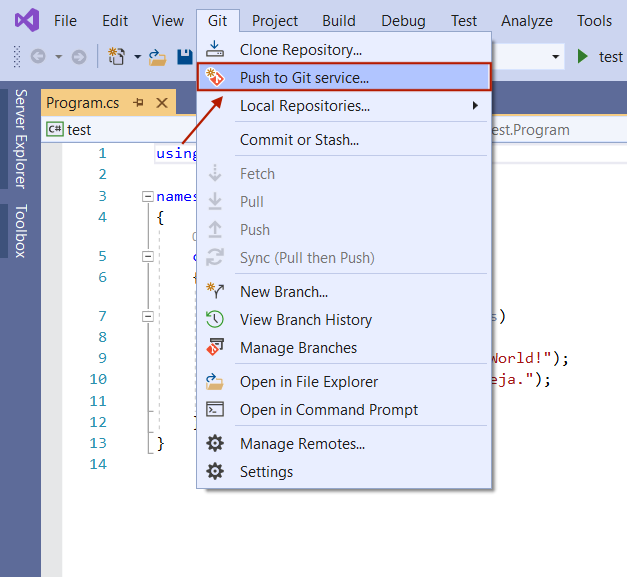
Task: Open the Server Explorer side panel
Action: coord(20,138)
